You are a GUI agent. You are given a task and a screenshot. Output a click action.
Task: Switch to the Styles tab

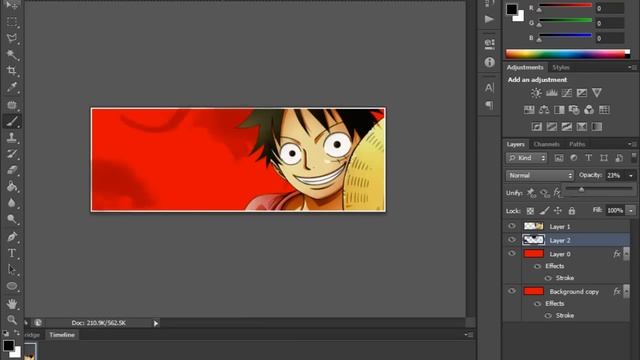[561, 67]
